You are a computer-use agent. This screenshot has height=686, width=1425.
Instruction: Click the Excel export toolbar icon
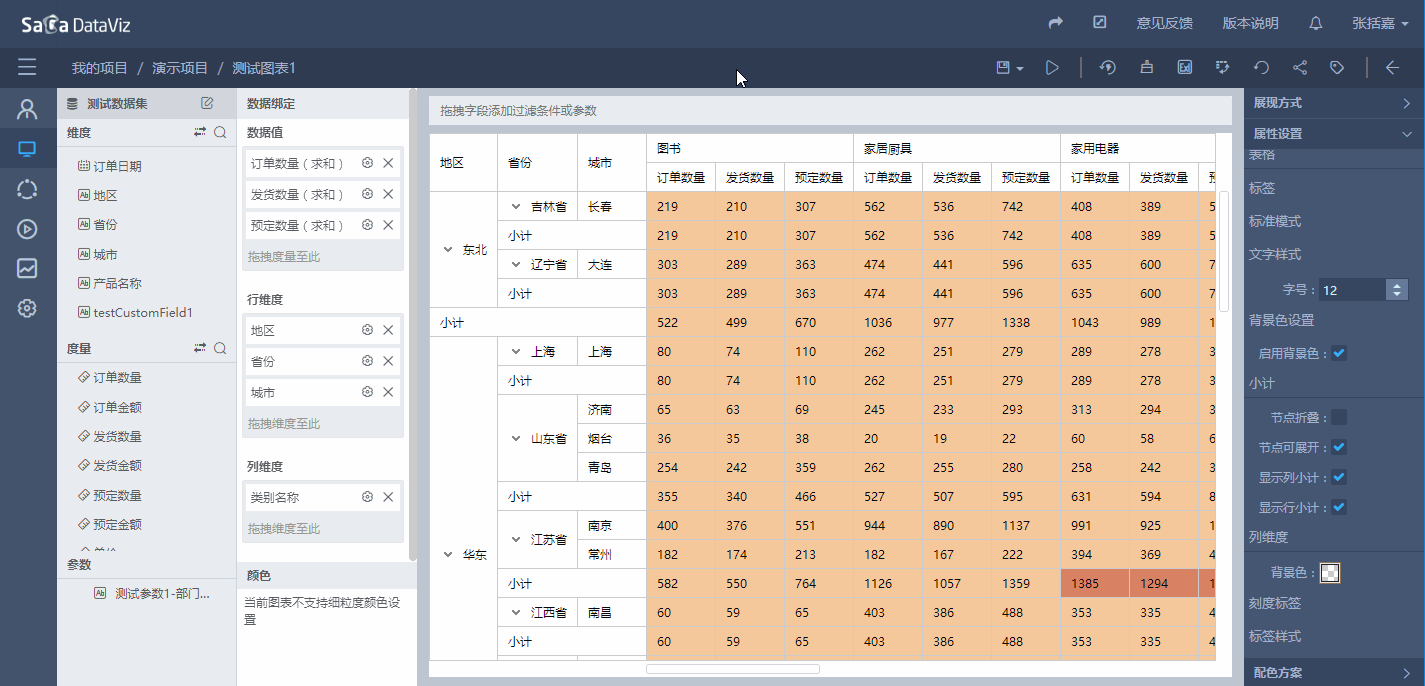coord(1185,67)
